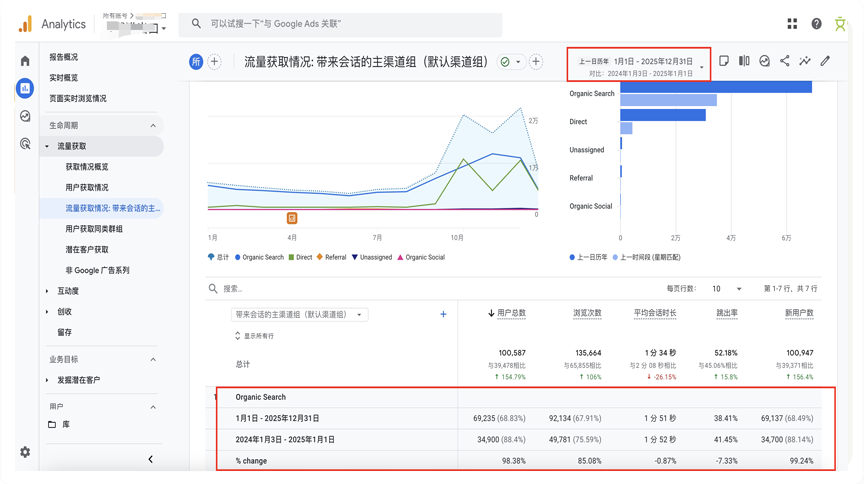The height and width of the screenshot is (484, 864).
Task: Toggle the Organic Search legend series
Action: 259,257
